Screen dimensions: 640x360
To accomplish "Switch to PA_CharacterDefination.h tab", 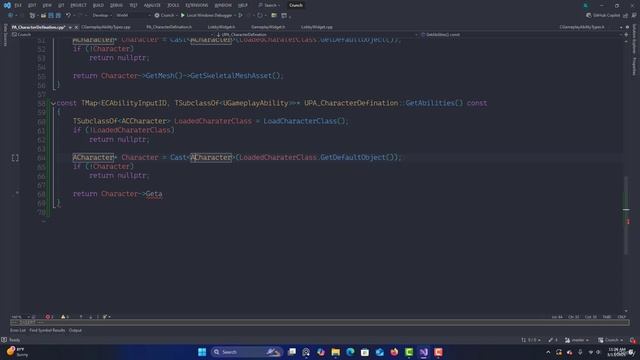I will coord(169,27).
